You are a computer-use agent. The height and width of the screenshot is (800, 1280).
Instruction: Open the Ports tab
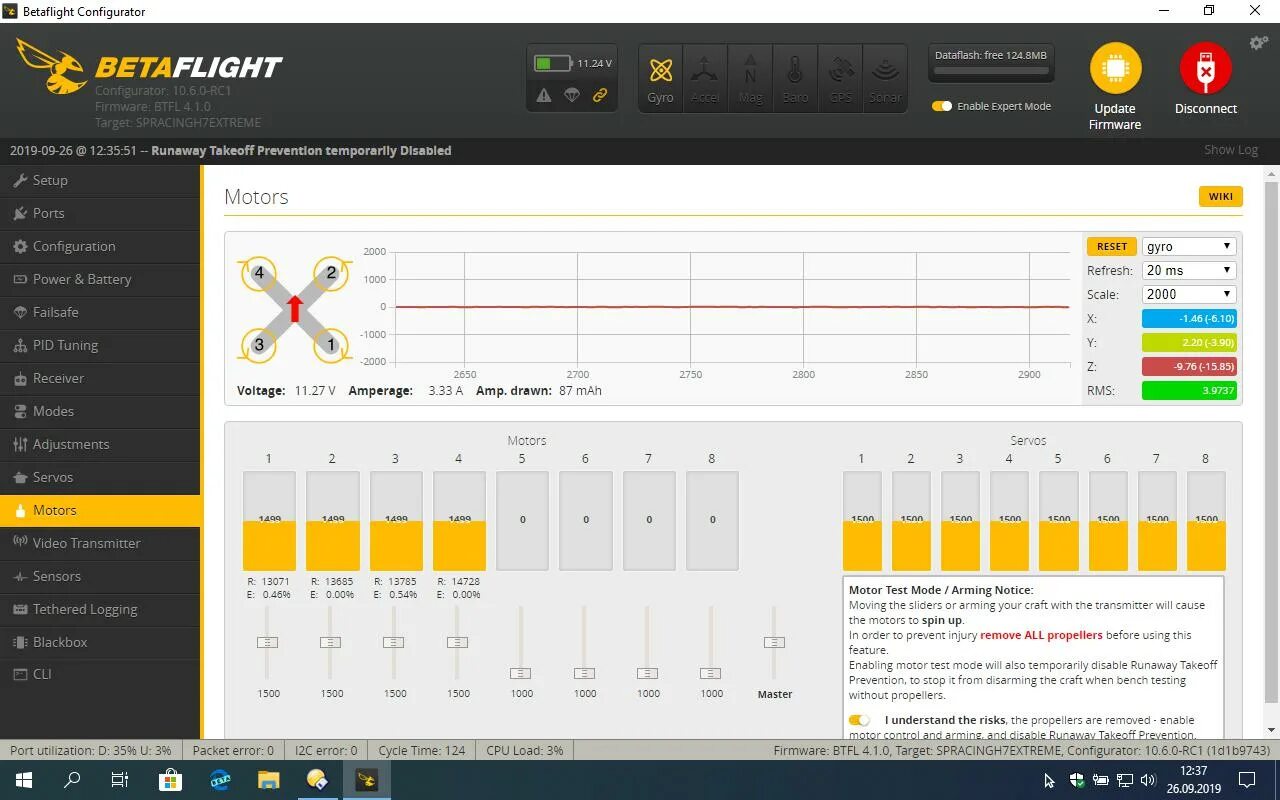point(100,213)
